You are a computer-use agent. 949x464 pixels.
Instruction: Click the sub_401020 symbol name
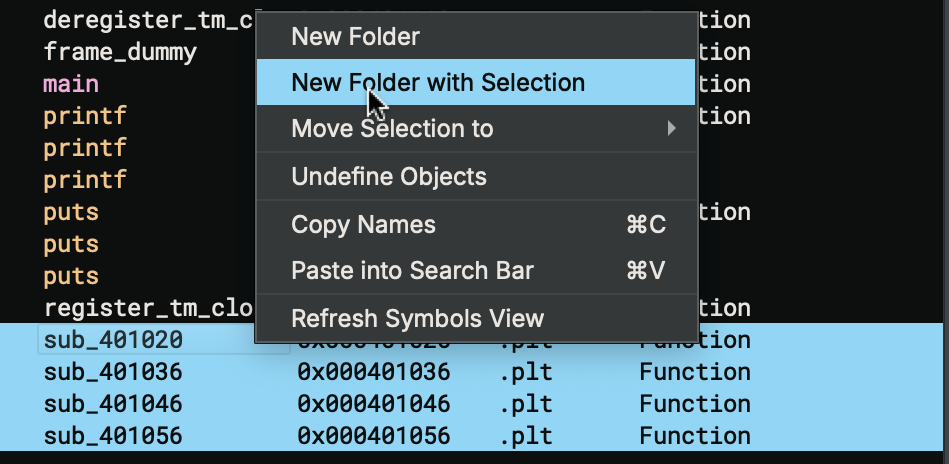(x=113, y=340)
